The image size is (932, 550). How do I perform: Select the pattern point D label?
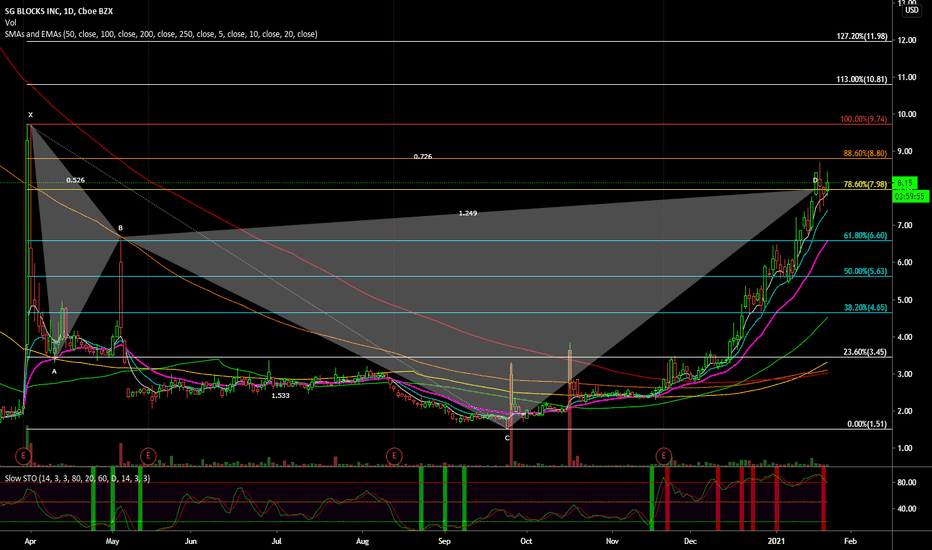click(x=816, y=180)
